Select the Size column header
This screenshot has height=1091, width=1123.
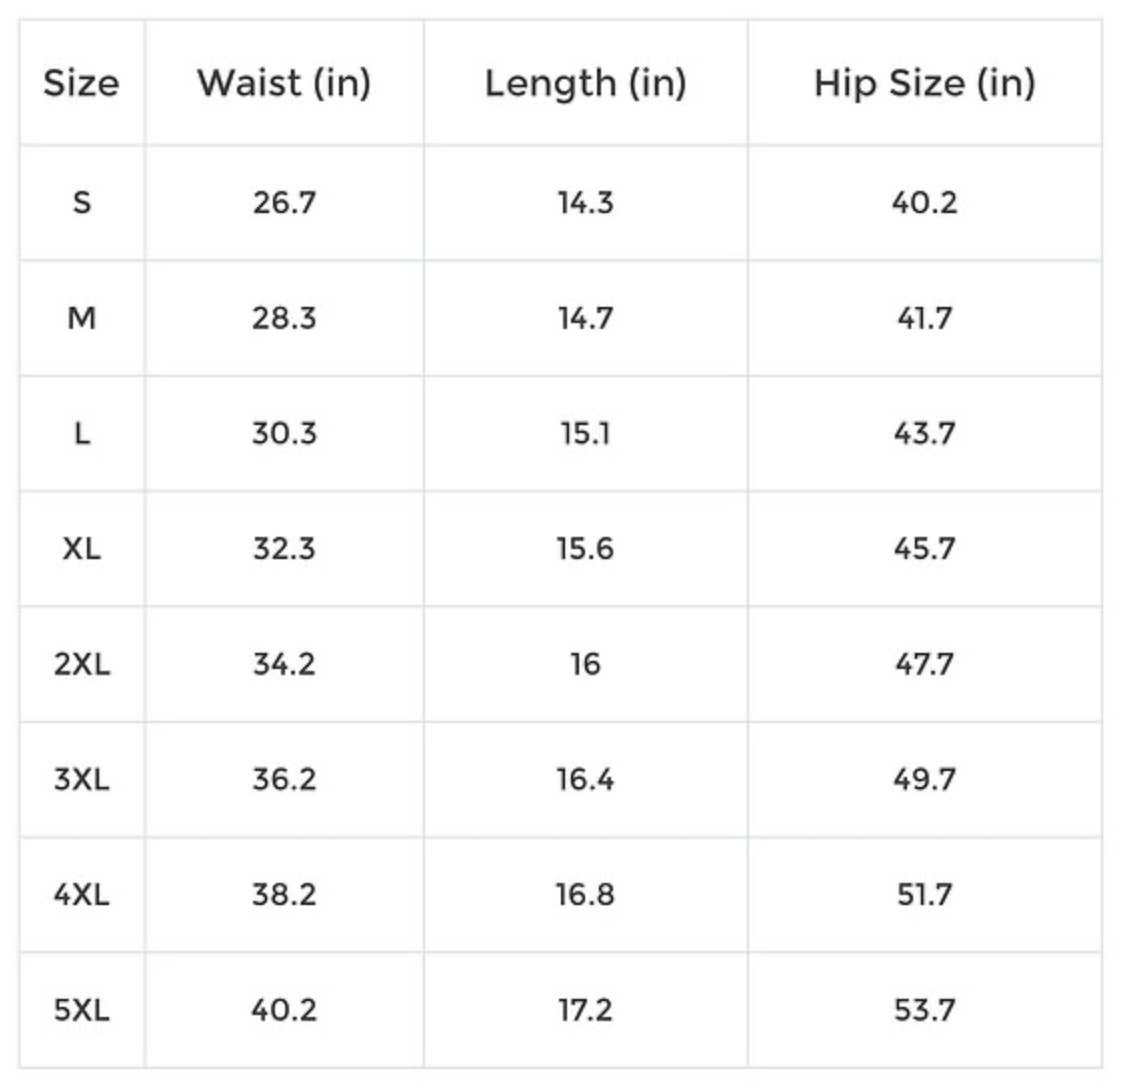click(82, 83)
